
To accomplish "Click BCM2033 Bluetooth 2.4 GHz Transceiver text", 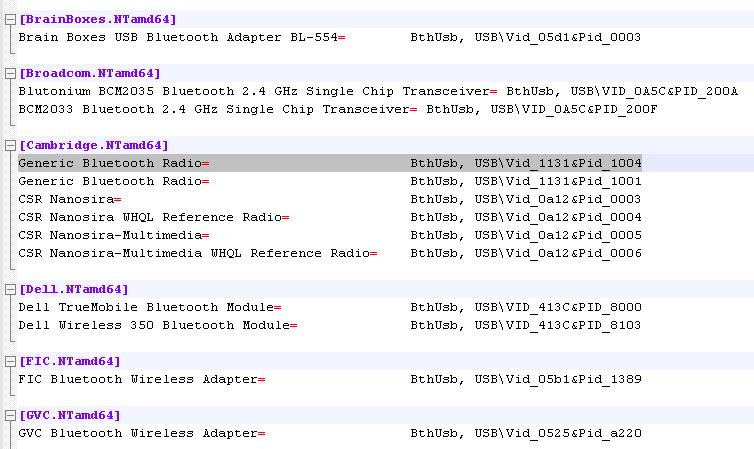I will [214, 109].
